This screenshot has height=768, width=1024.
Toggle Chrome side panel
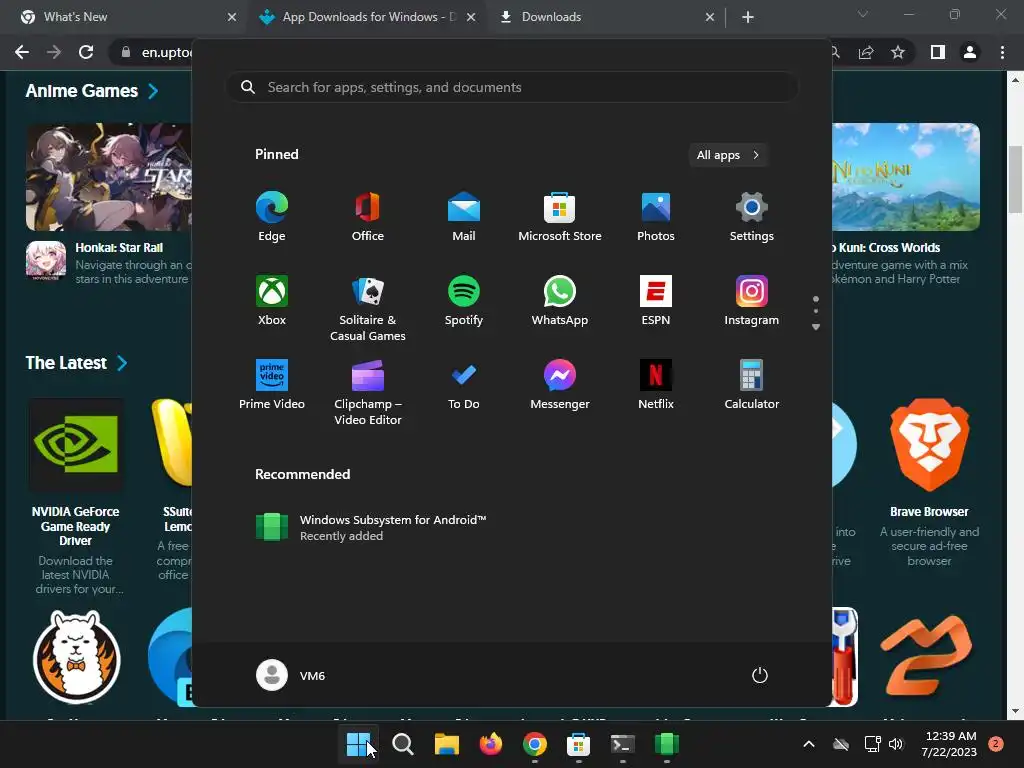pos(938,52)
